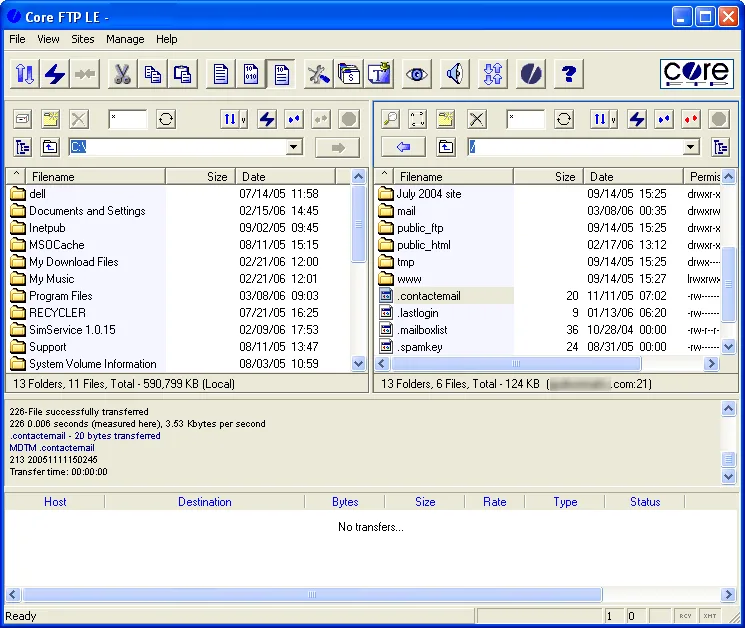
Task: Click the Quick Connect lightning bolt toolbar icon
Action: coord(55,74)
